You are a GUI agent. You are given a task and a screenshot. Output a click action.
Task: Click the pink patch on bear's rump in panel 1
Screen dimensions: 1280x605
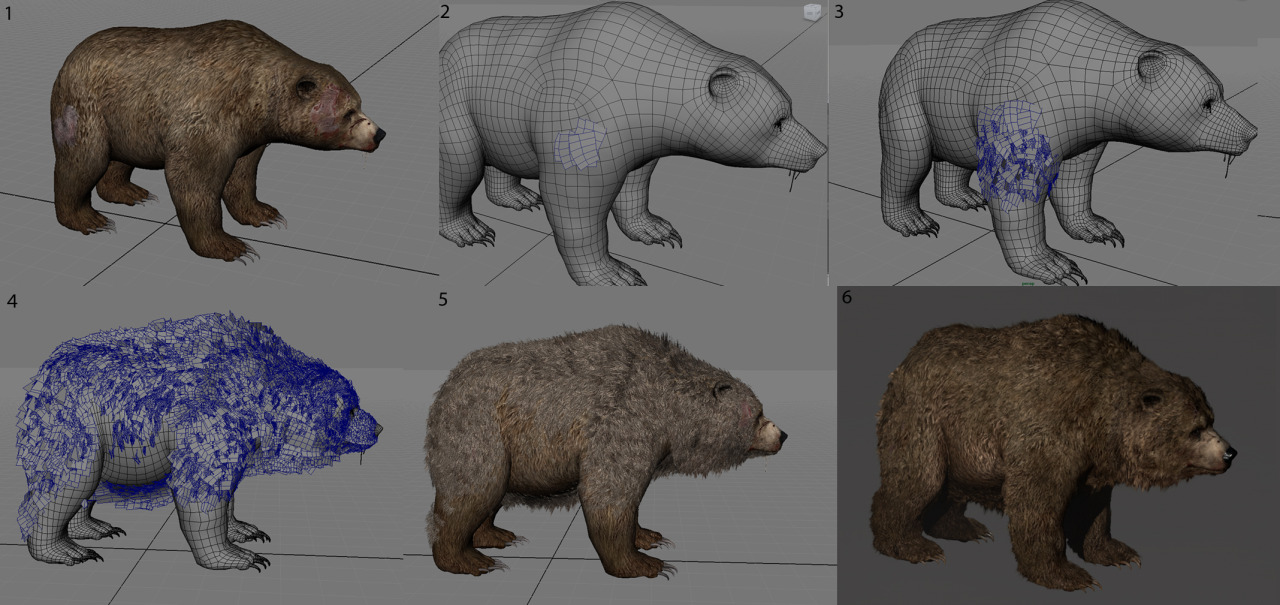click(68, 122)
